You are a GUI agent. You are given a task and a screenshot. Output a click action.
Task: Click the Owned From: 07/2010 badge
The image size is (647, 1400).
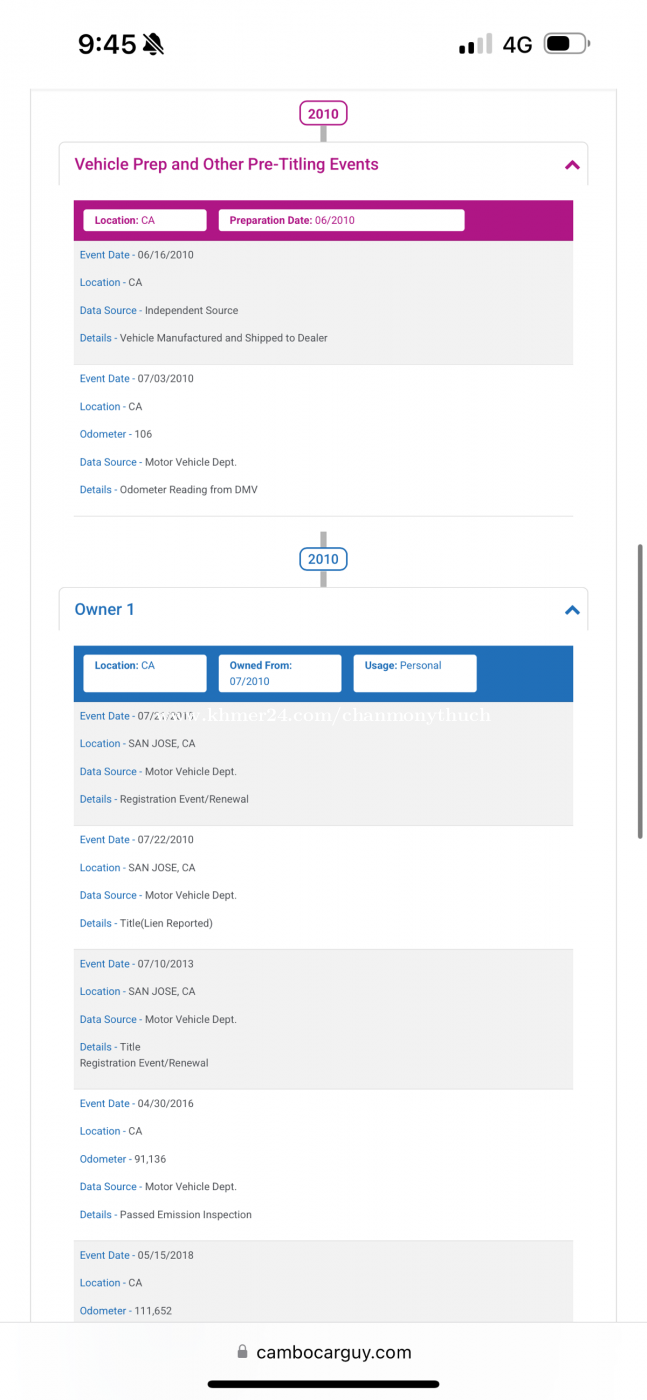[x=280, y=673]
